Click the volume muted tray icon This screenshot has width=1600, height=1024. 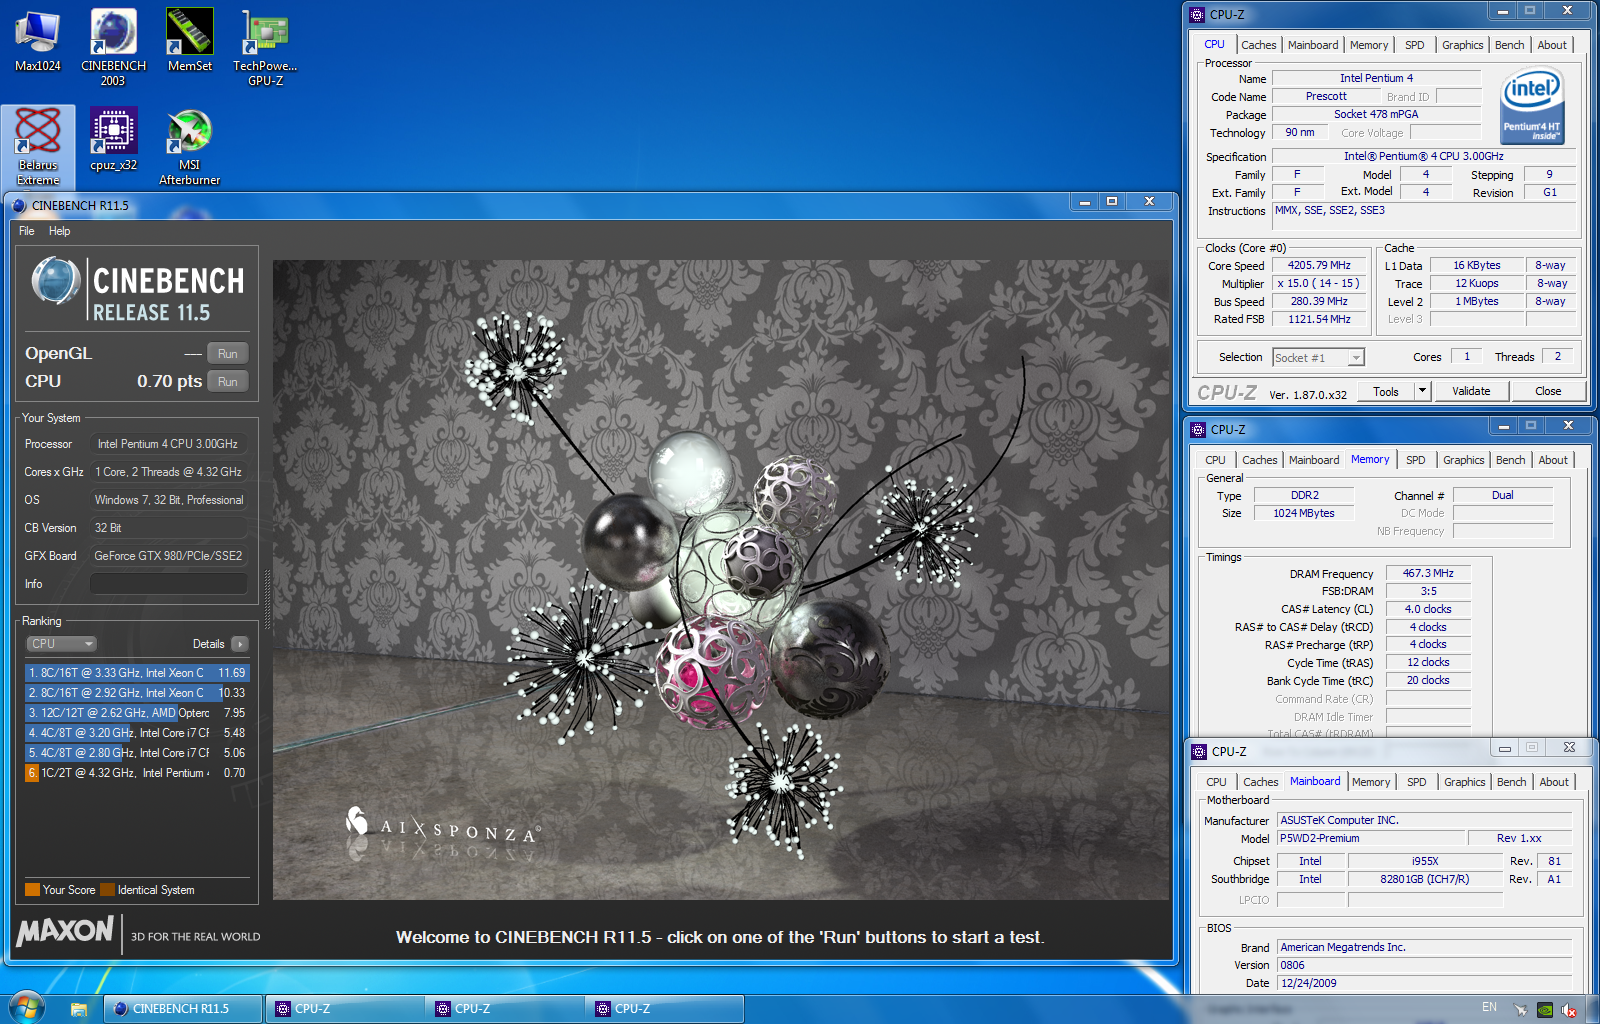[1569, 1009]
